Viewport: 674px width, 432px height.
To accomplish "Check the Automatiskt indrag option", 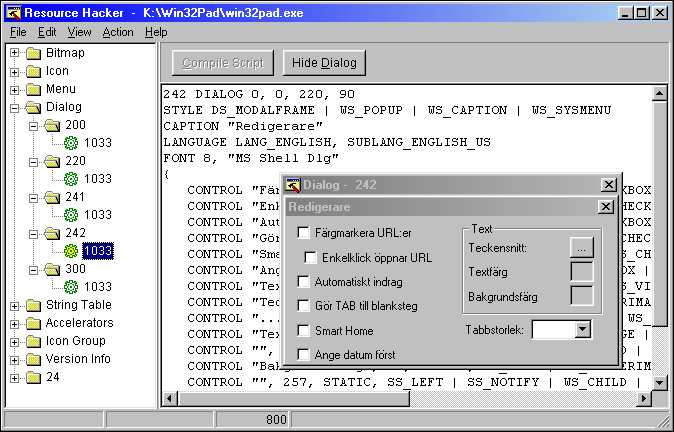I will pos(303,282).
